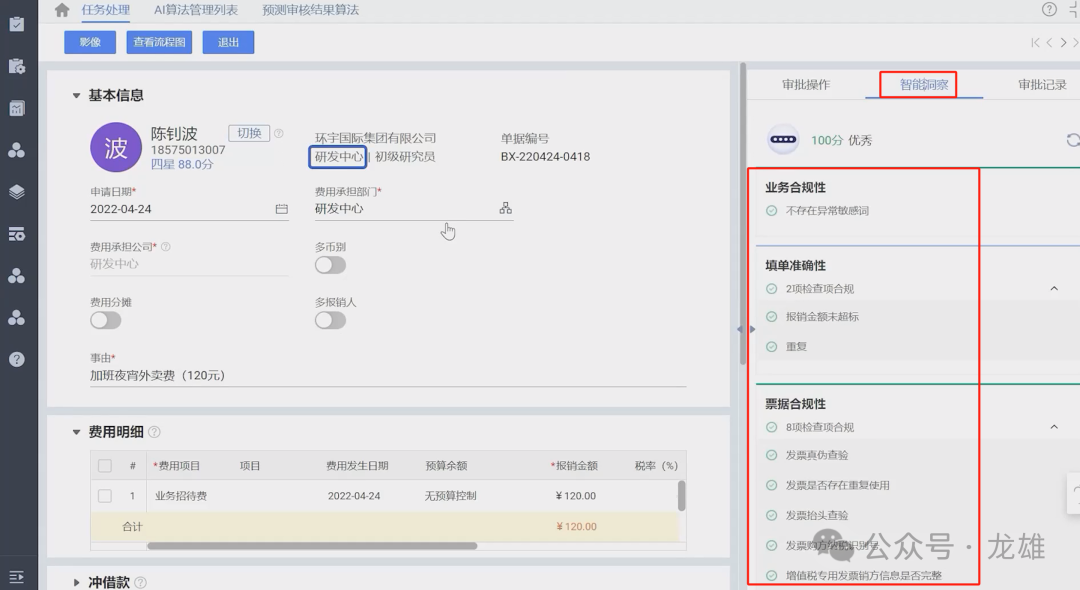Expand sidebar menu using bottom-left icon
Viewport: 1080px width, 590px height.
click(x=16, y=577)
